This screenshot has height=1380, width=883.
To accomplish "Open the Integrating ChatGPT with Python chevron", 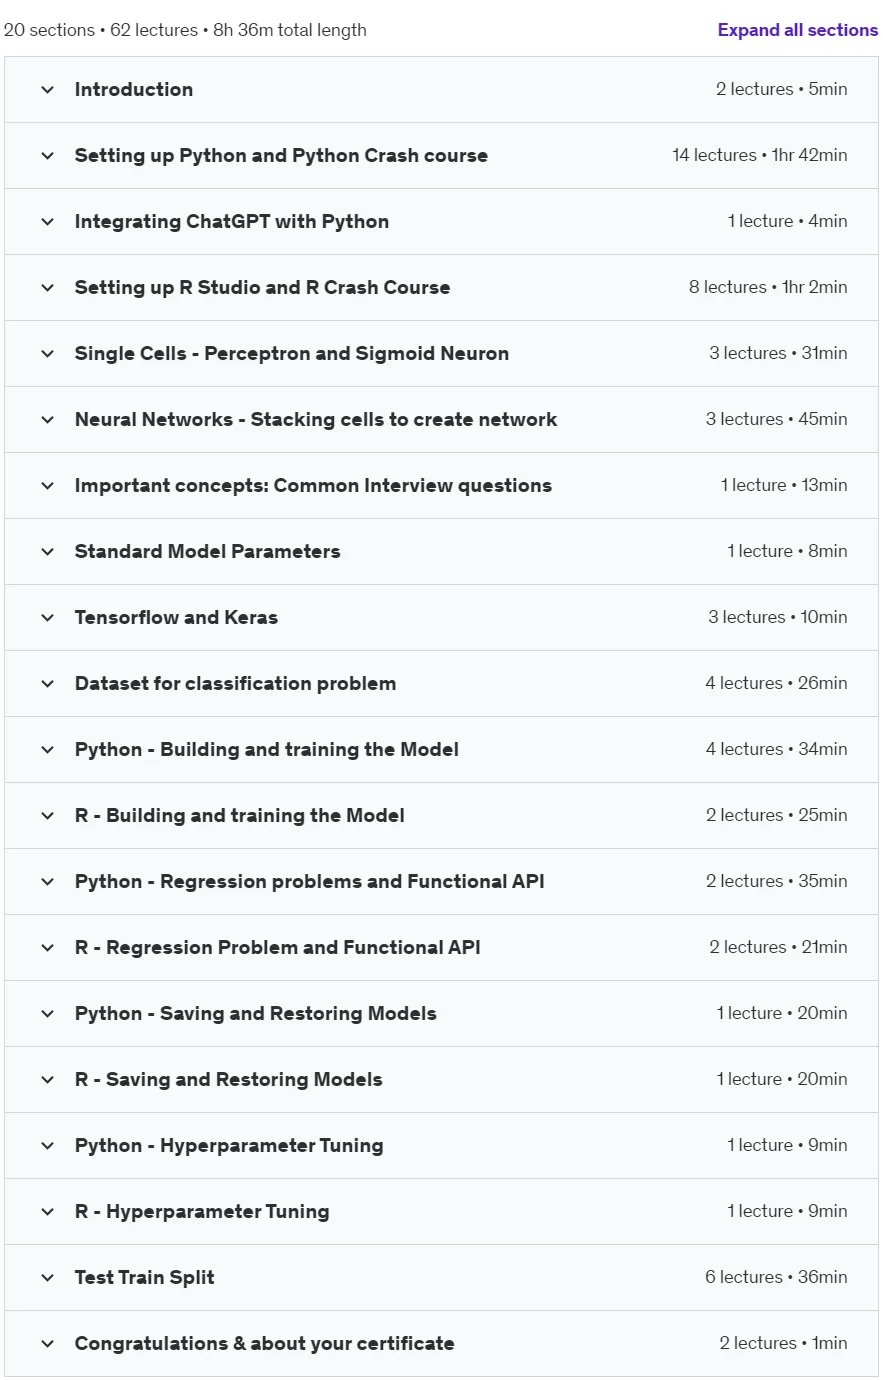I will (47, 222).
